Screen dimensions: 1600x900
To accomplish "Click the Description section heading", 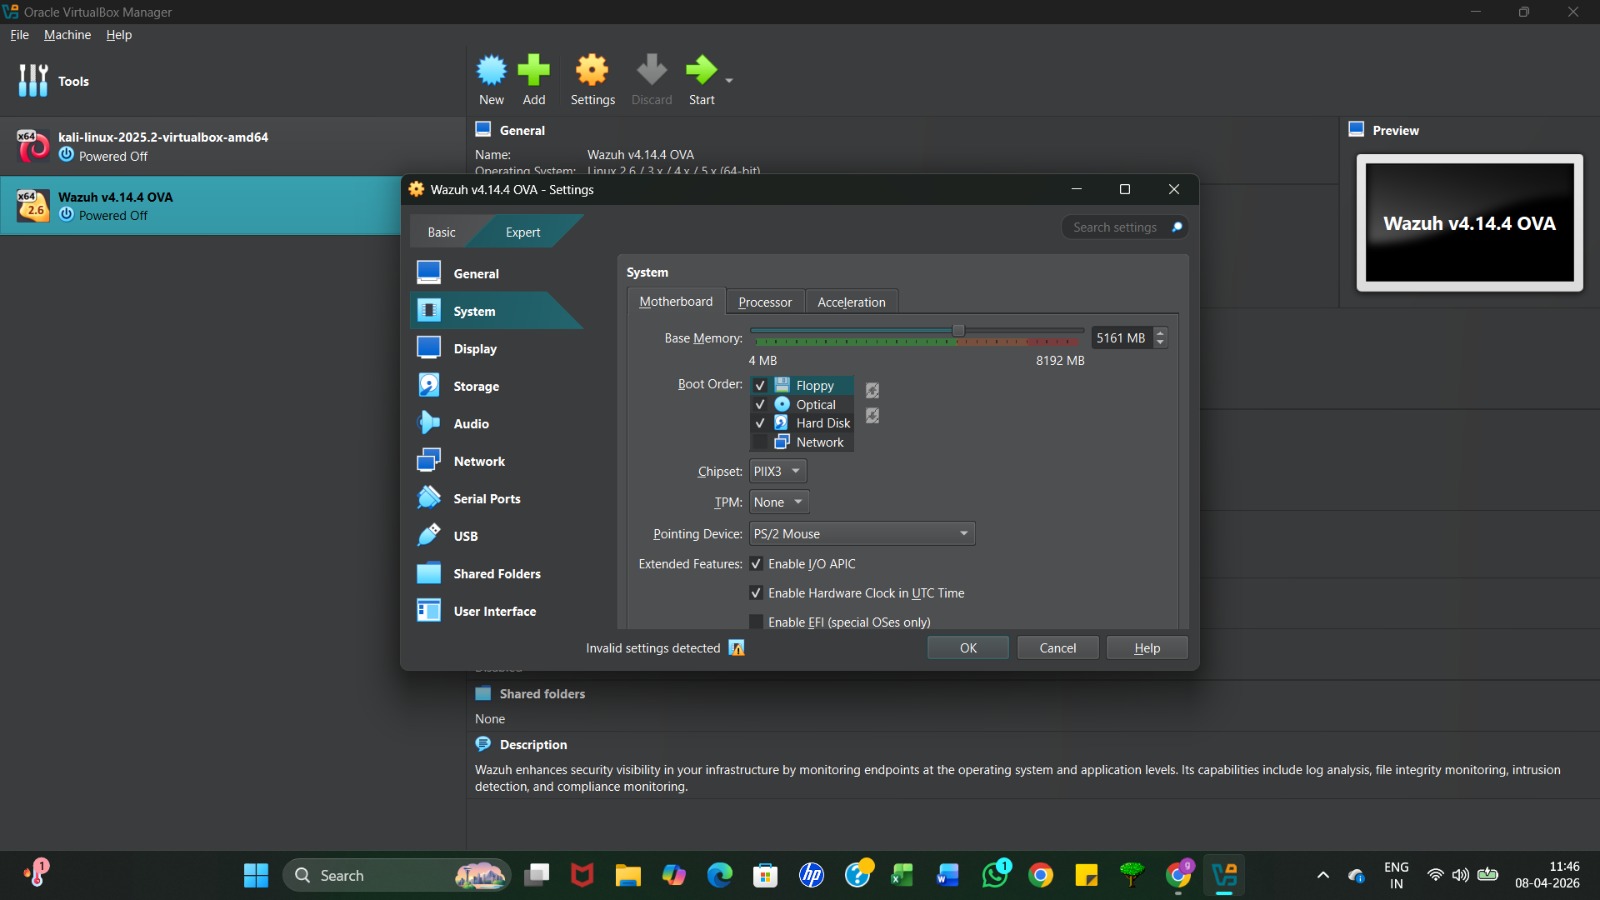I will click(533, 744).
